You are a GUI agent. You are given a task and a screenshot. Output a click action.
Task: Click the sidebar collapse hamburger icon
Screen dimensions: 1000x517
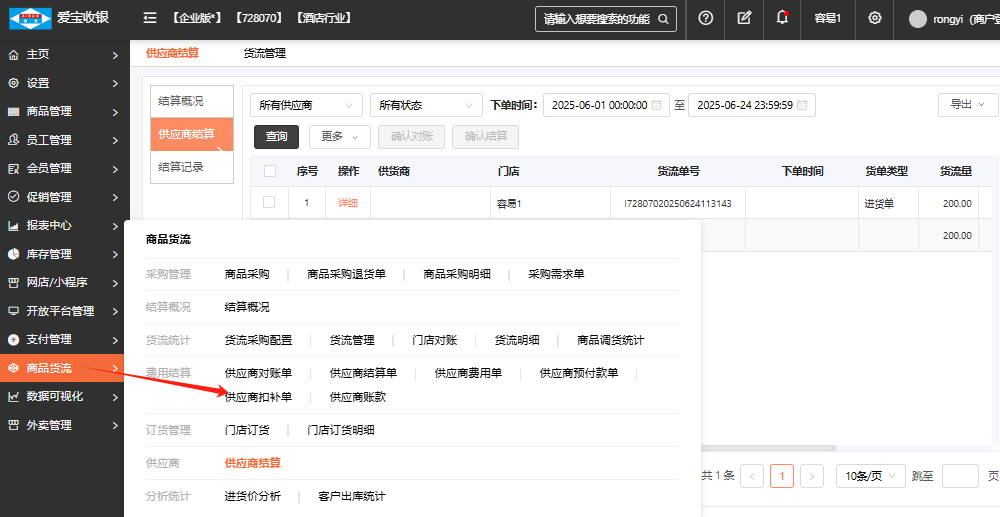150,18
